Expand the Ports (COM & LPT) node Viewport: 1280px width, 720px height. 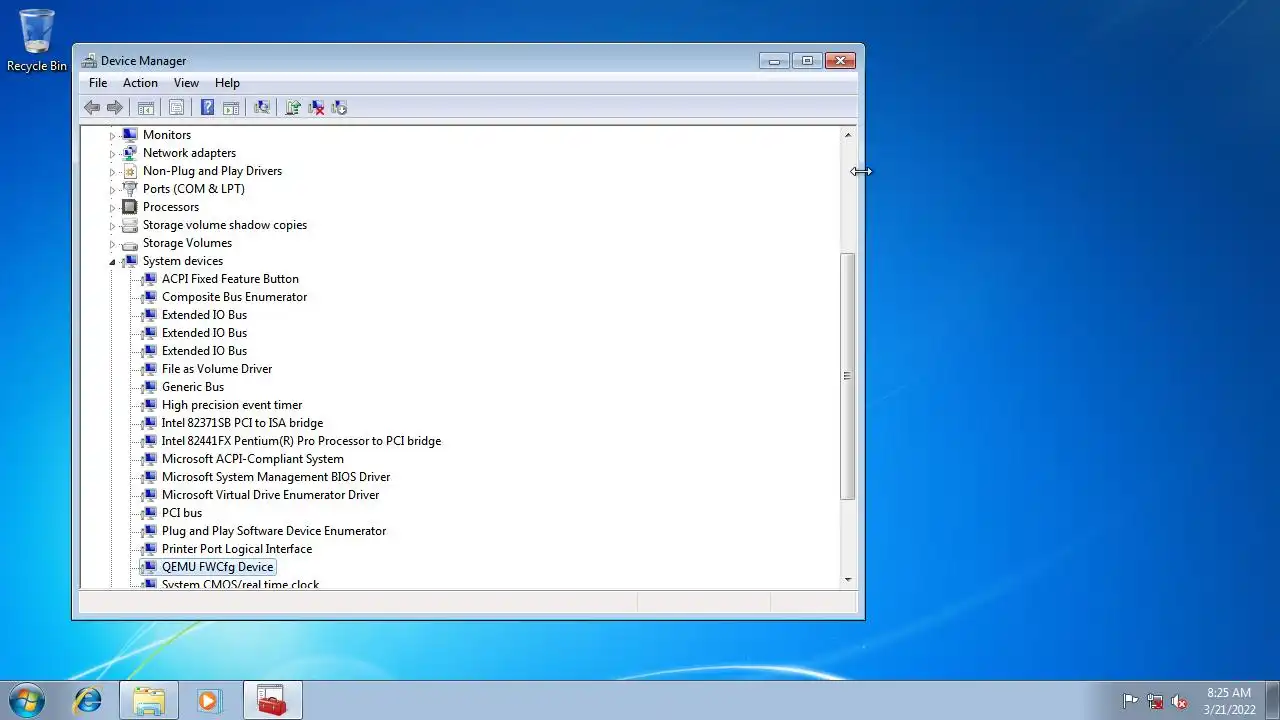[x=113, y=190]
